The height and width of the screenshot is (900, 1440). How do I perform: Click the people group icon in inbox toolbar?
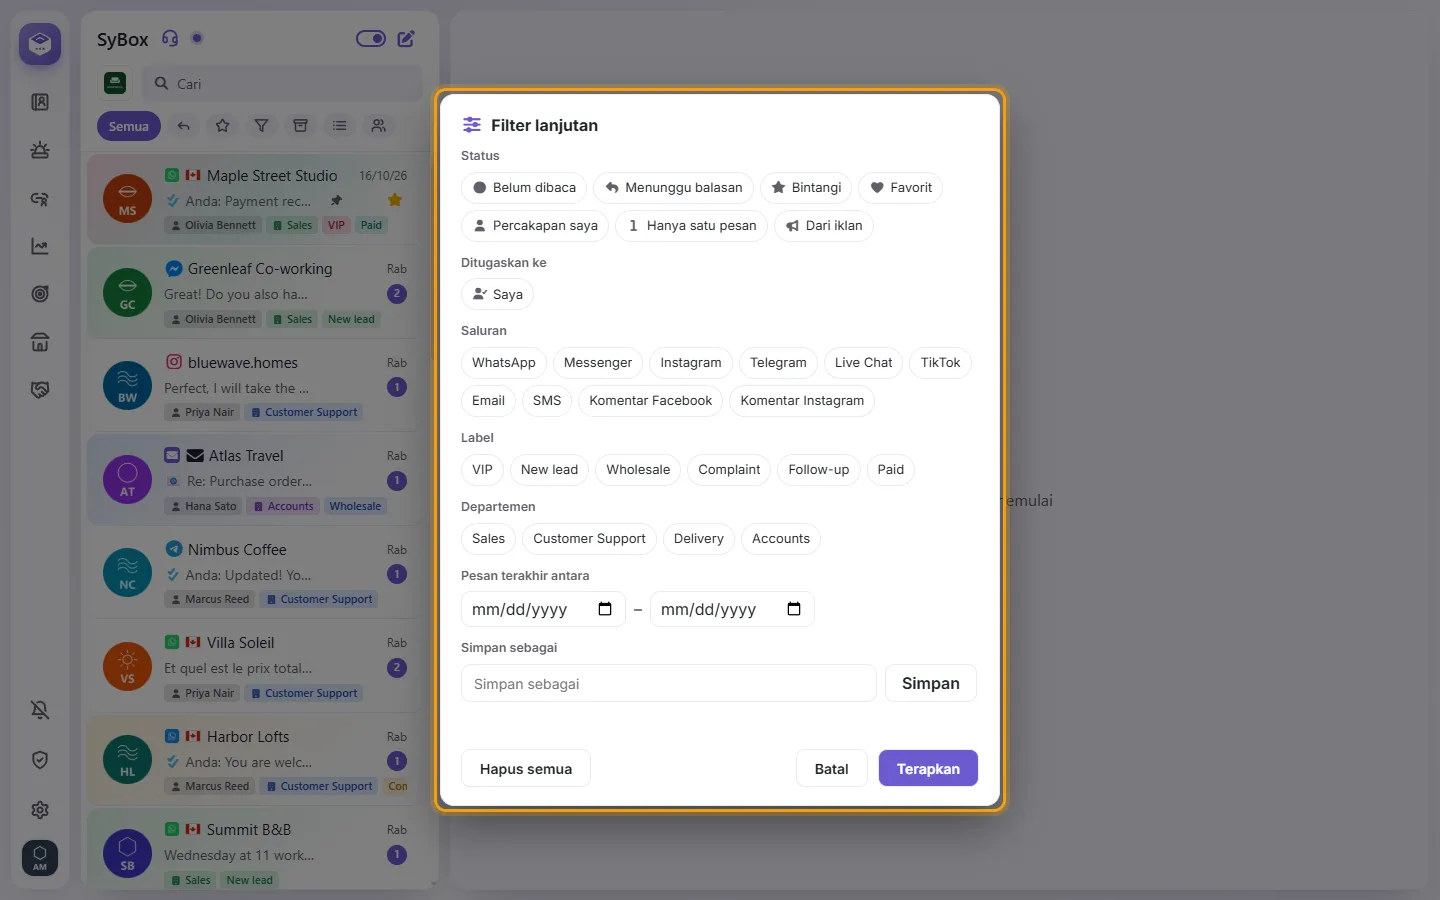pos(379,126)
